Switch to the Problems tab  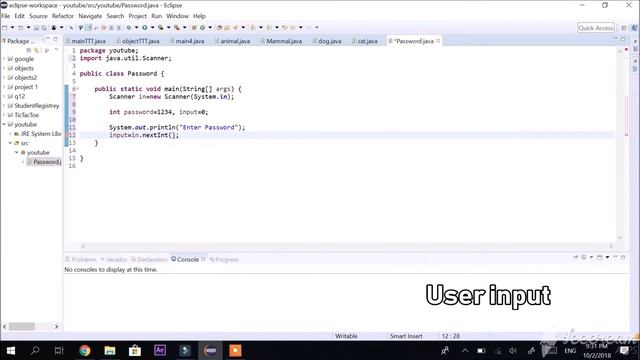tap(81, 260)
